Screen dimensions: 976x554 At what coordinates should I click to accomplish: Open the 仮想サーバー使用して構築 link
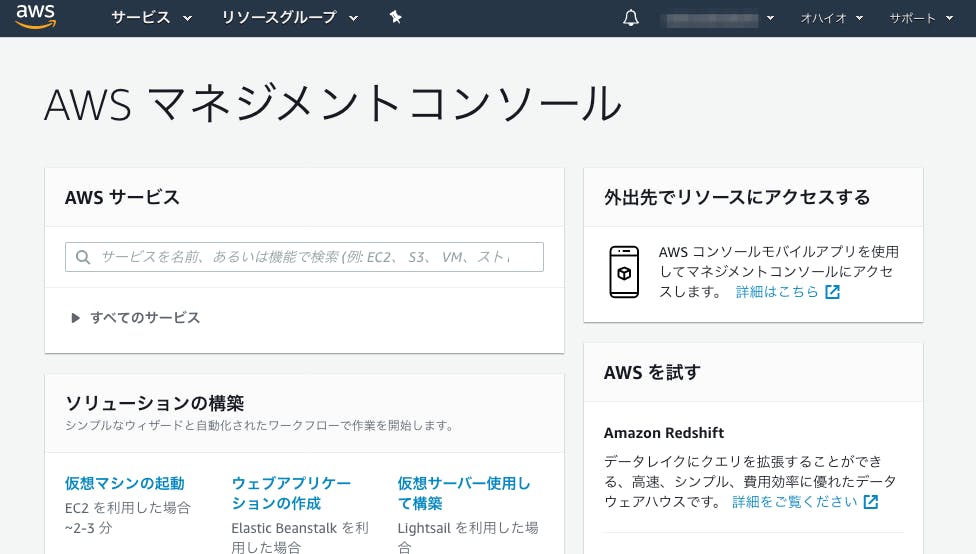pos(463,493)
